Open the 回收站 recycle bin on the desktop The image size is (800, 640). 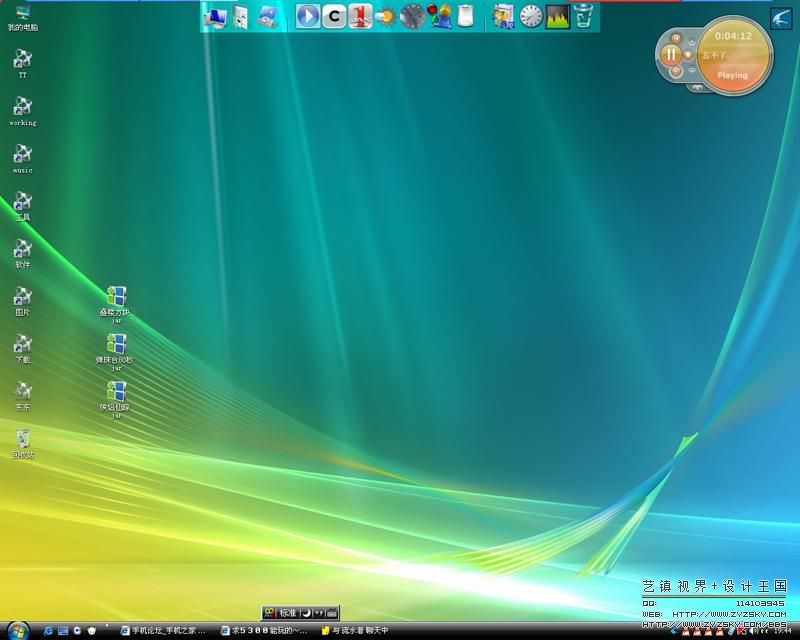click(x=22, y=444)
